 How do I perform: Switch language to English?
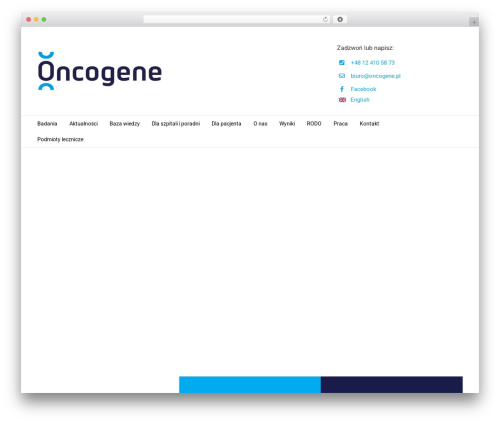tap(360, 100)
